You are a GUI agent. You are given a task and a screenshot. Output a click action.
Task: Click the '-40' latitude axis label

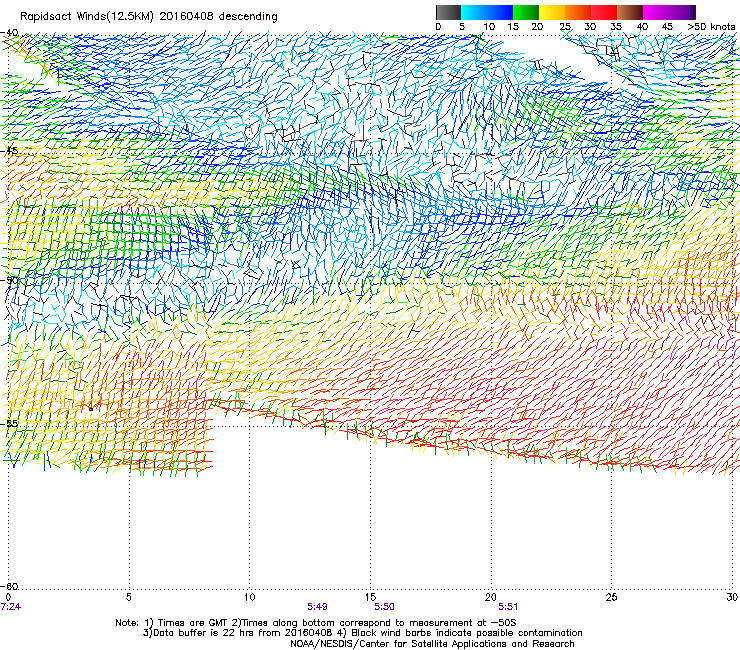(x=9, y=33)
